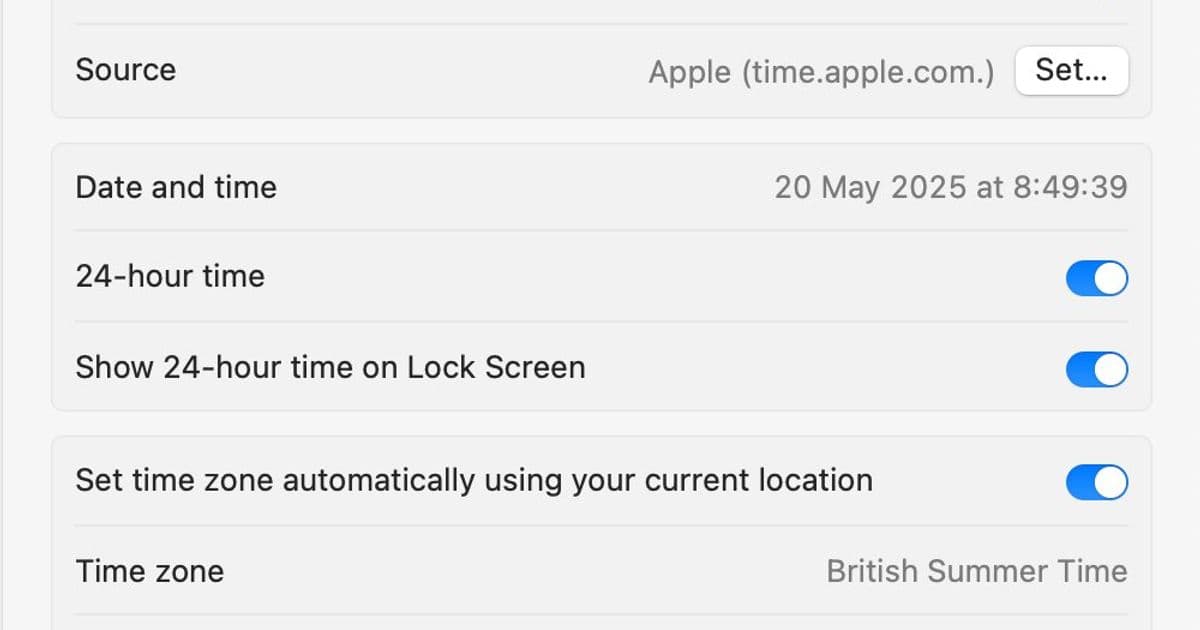Click the Show 24-hour time on Lock Screen label
Image resolution: width=1200 pixels, height=630 pixels.
330,368
